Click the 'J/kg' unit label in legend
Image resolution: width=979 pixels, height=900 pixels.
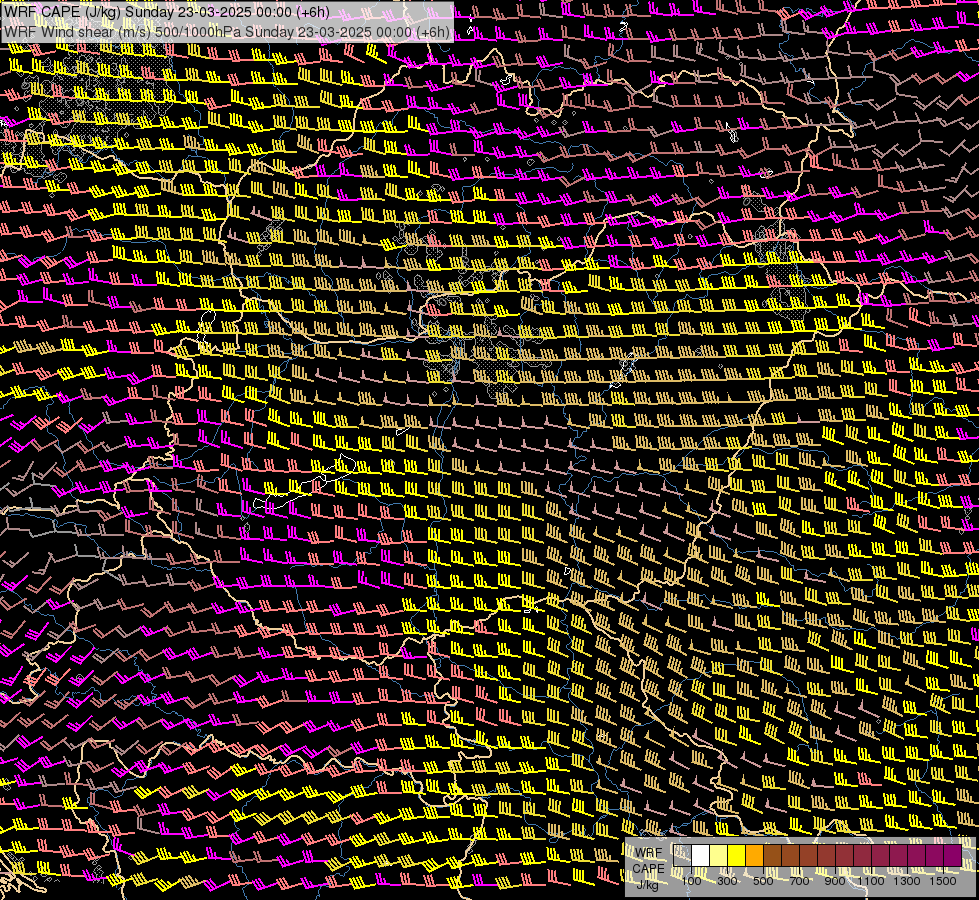(x=648, y=885)
